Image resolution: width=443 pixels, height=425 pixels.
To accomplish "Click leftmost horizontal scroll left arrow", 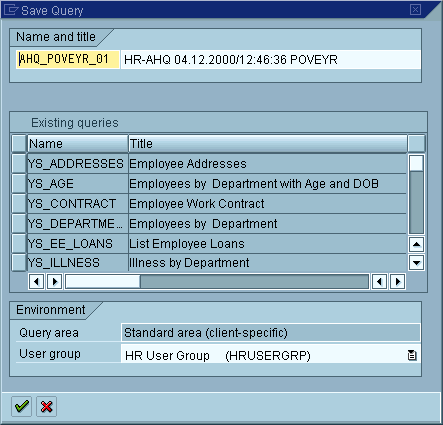I will (37, 282).
